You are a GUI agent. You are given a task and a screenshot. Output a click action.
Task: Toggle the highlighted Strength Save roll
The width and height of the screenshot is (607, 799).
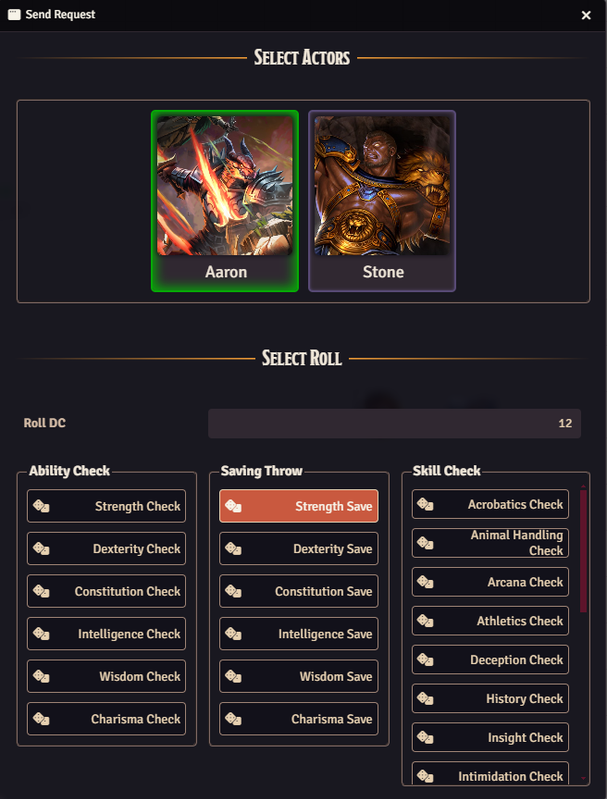(299, 506)
